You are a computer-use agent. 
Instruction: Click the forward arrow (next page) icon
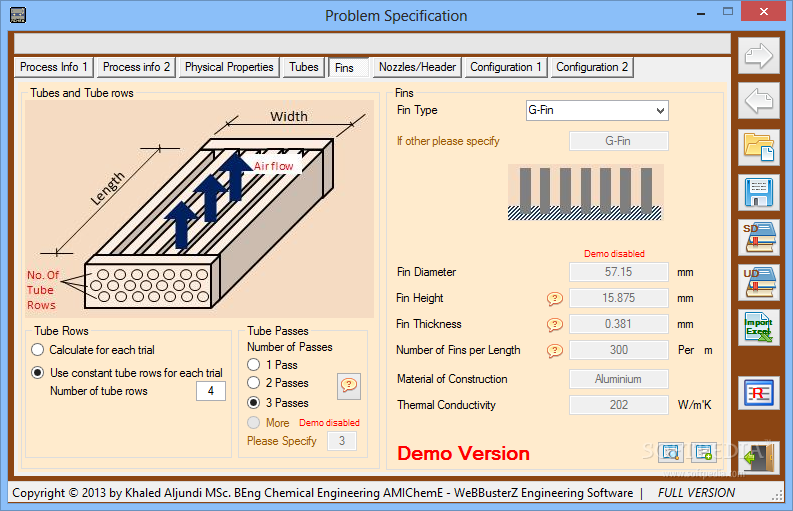759,55
